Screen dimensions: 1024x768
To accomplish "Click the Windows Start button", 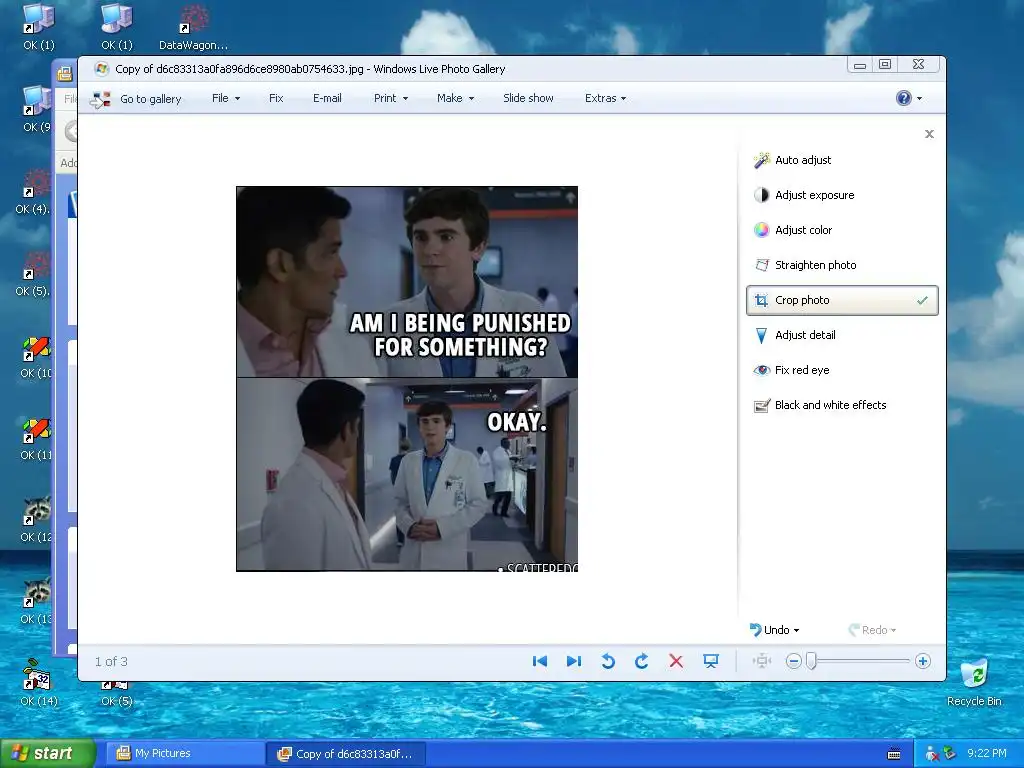I will (48, 754).
